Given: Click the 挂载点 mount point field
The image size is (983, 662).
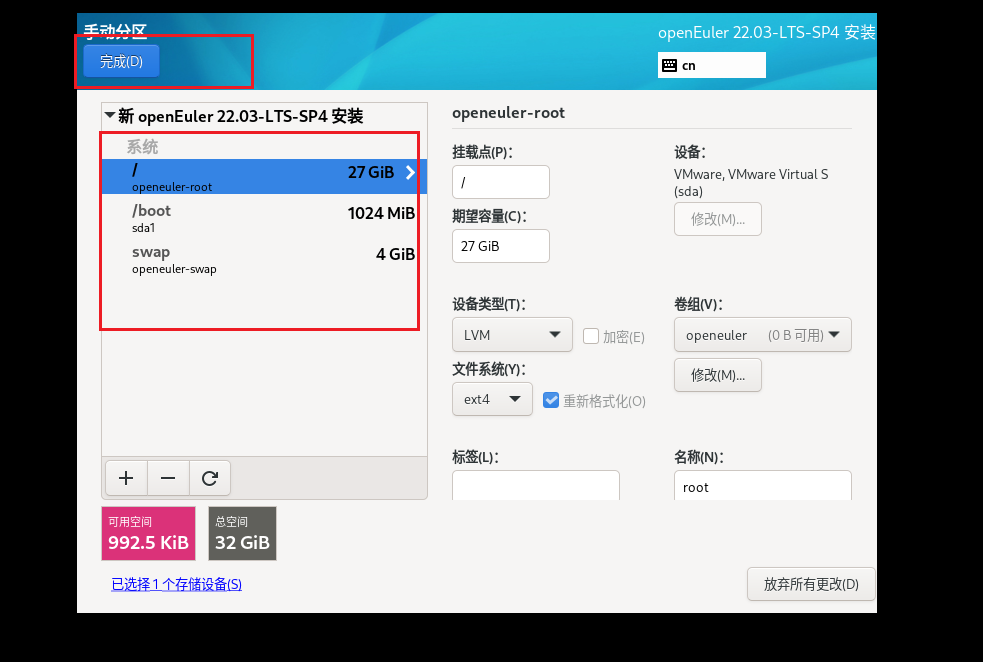Looking at the screenshot, I should click(x=501, y=182).
